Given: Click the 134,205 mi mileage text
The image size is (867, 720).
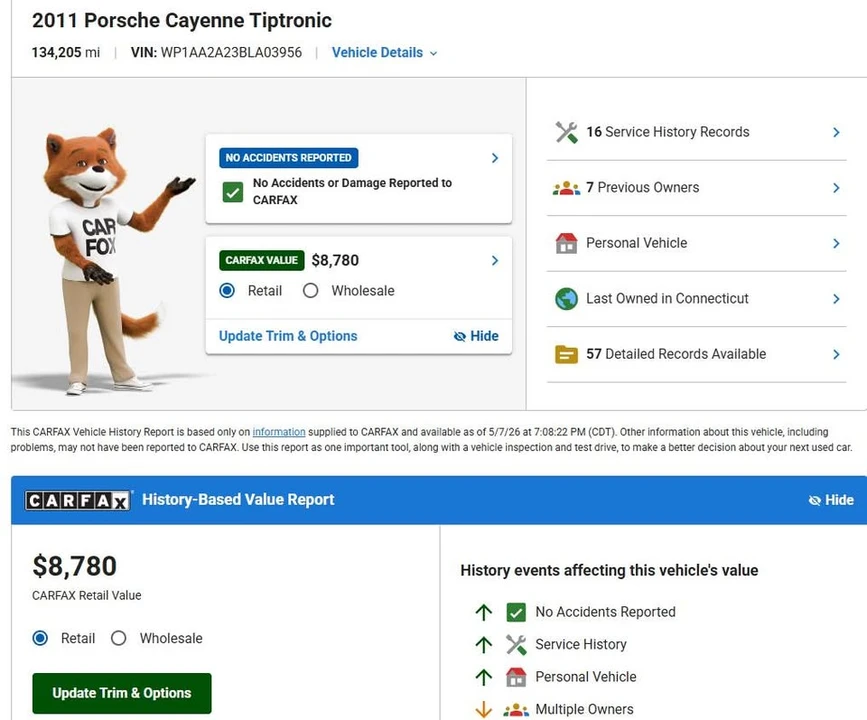Looking at the screenshot, I should click(66, 53).
